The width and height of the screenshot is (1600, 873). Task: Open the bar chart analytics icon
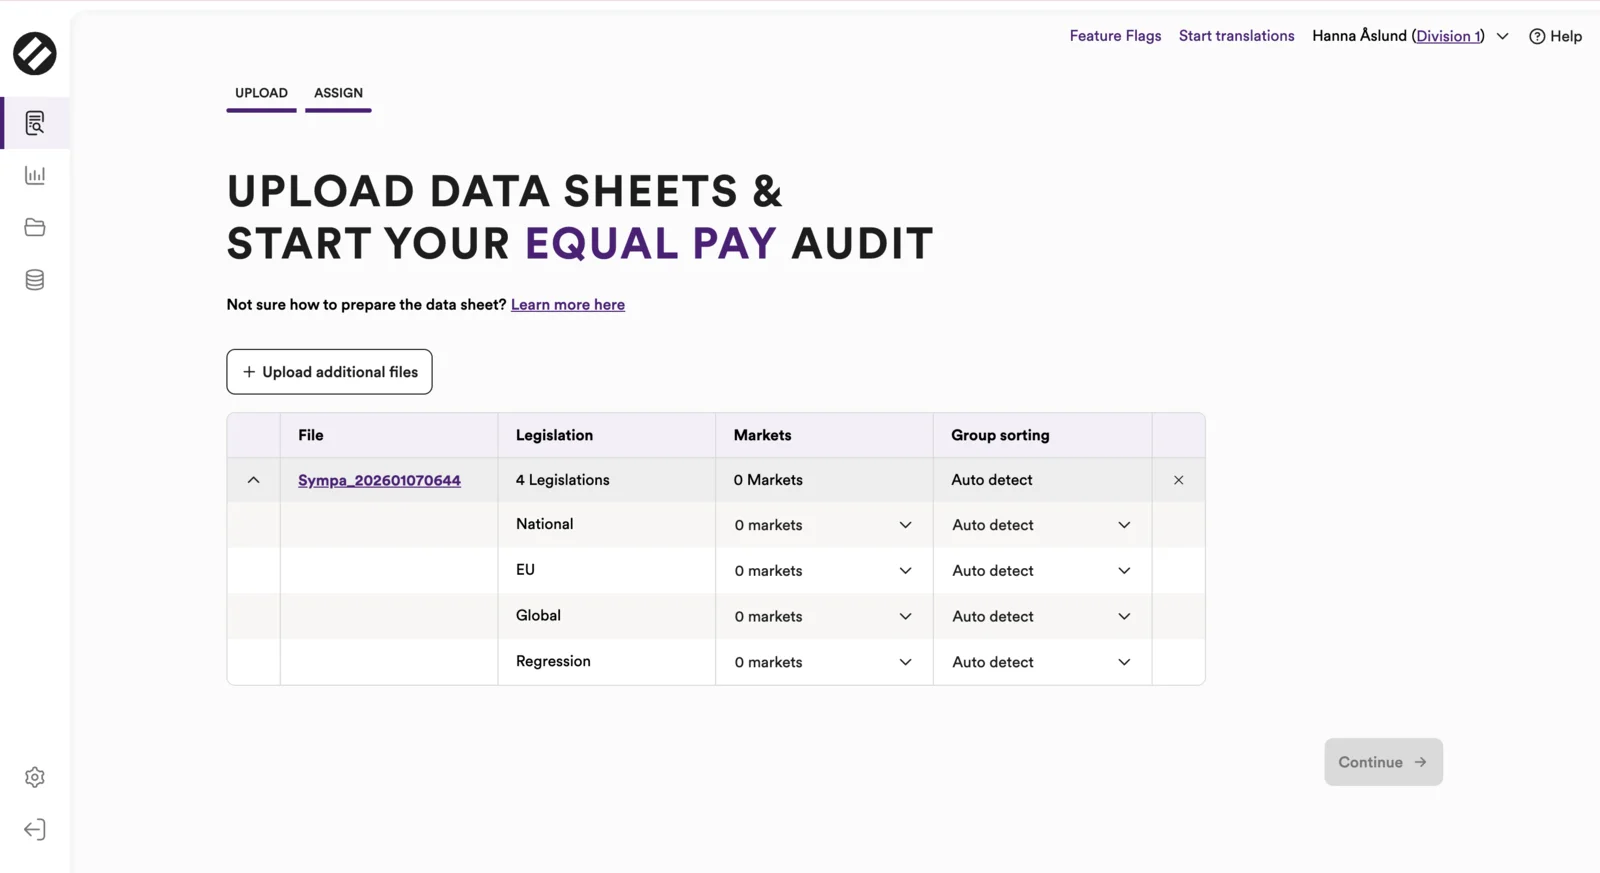click(35, 175)
